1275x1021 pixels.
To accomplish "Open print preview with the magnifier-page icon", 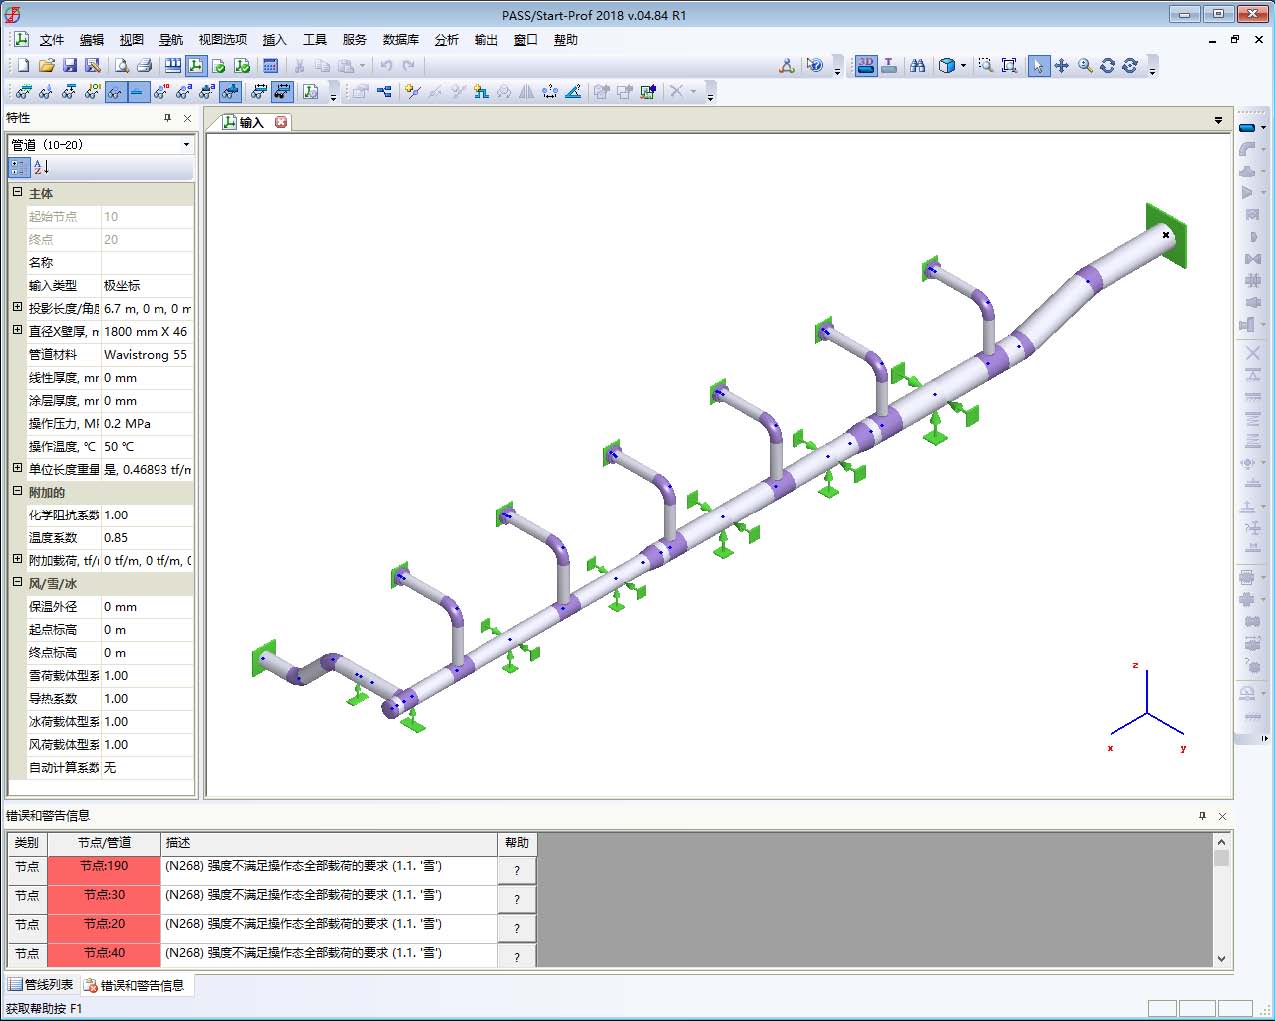I will pos(121,66).
